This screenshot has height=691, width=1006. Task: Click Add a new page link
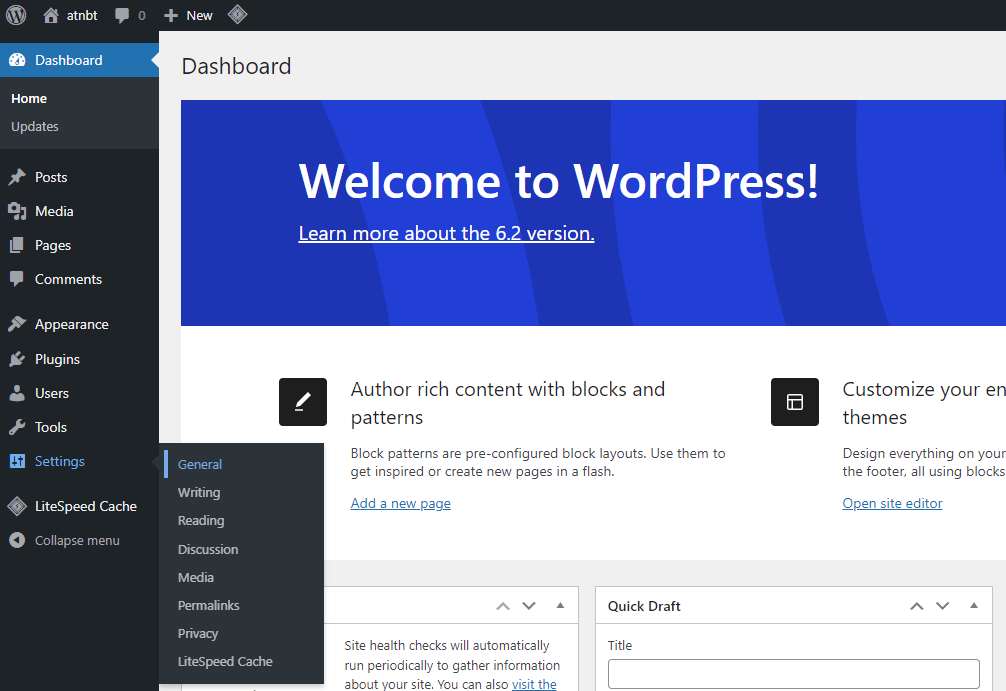(x=400, y=504)
